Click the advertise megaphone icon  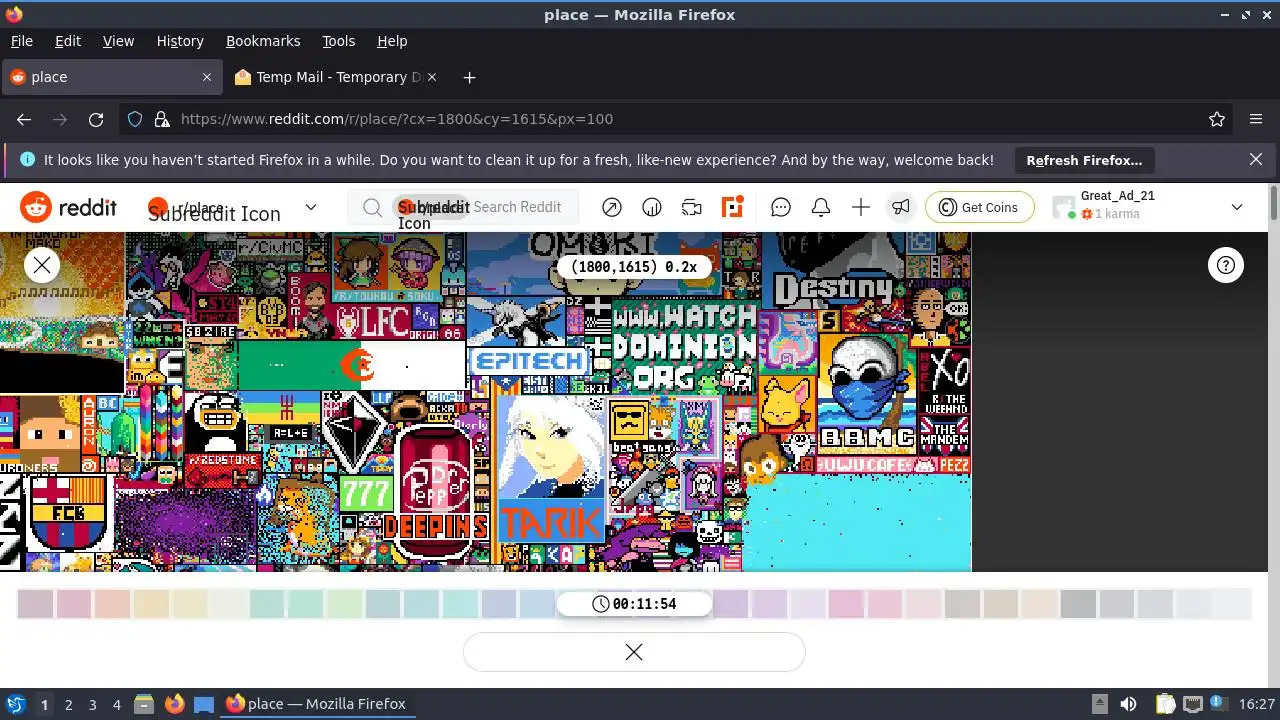(901, 207)
